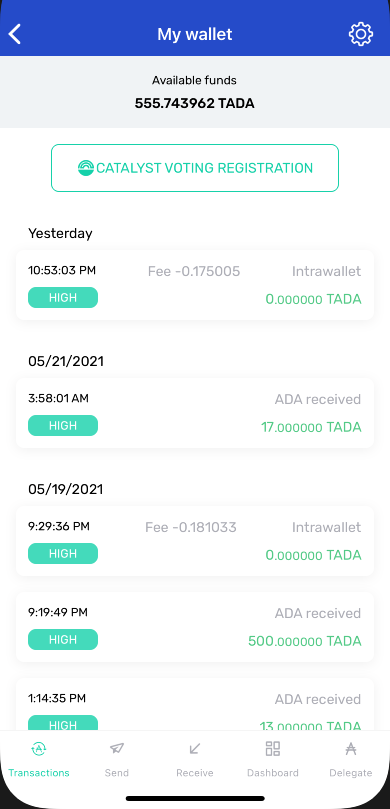Open the 9:29:36 PM intrawallet transaction
This screenshot has height=809, width=390.
195,541
